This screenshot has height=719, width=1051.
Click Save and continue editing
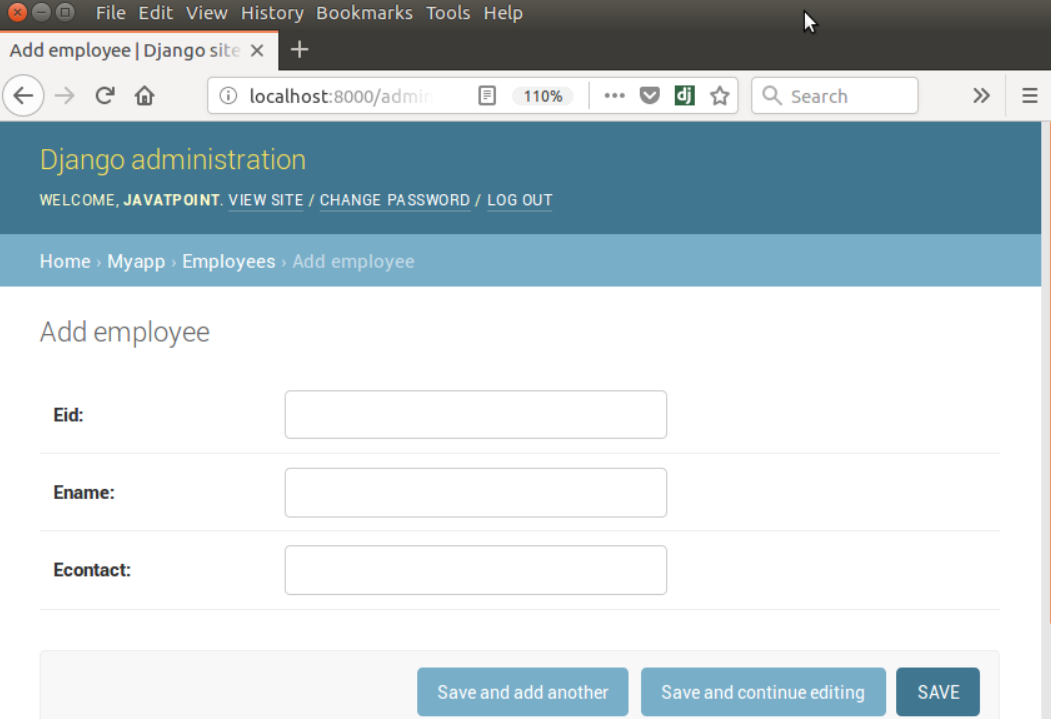(x=763, y=692)
